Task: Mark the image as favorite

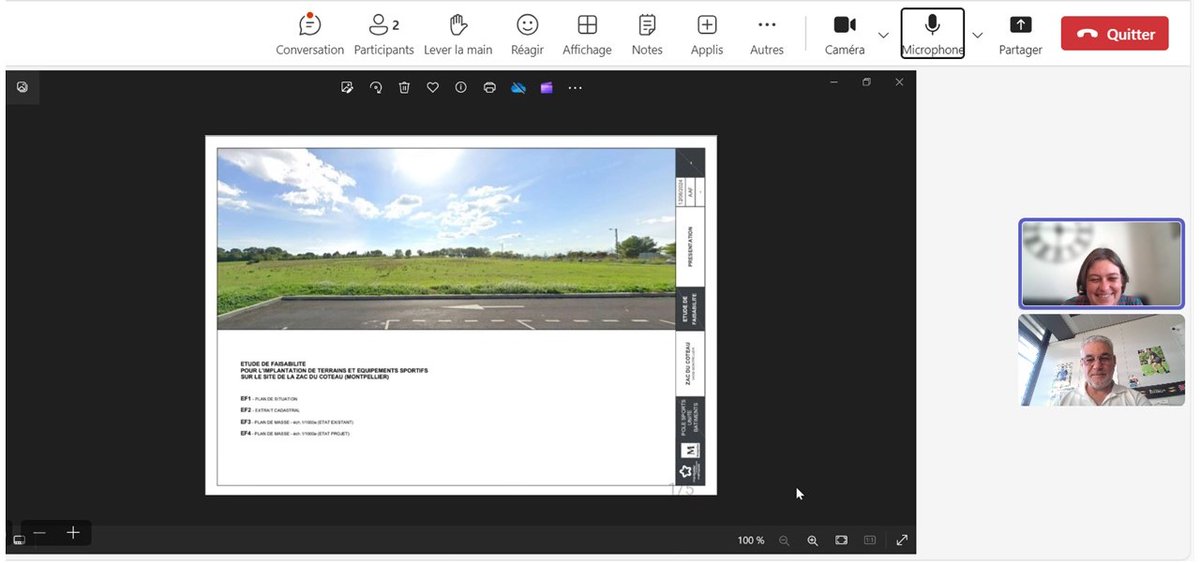Action: pos(433,87)
